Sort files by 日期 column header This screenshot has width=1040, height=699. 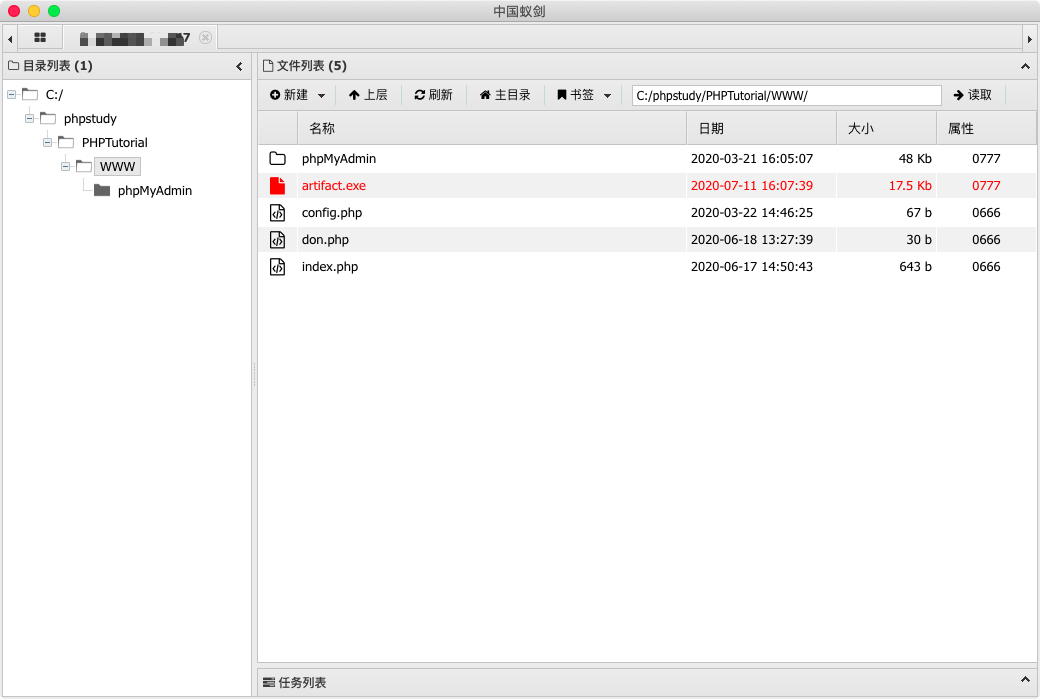click(760, 129)
